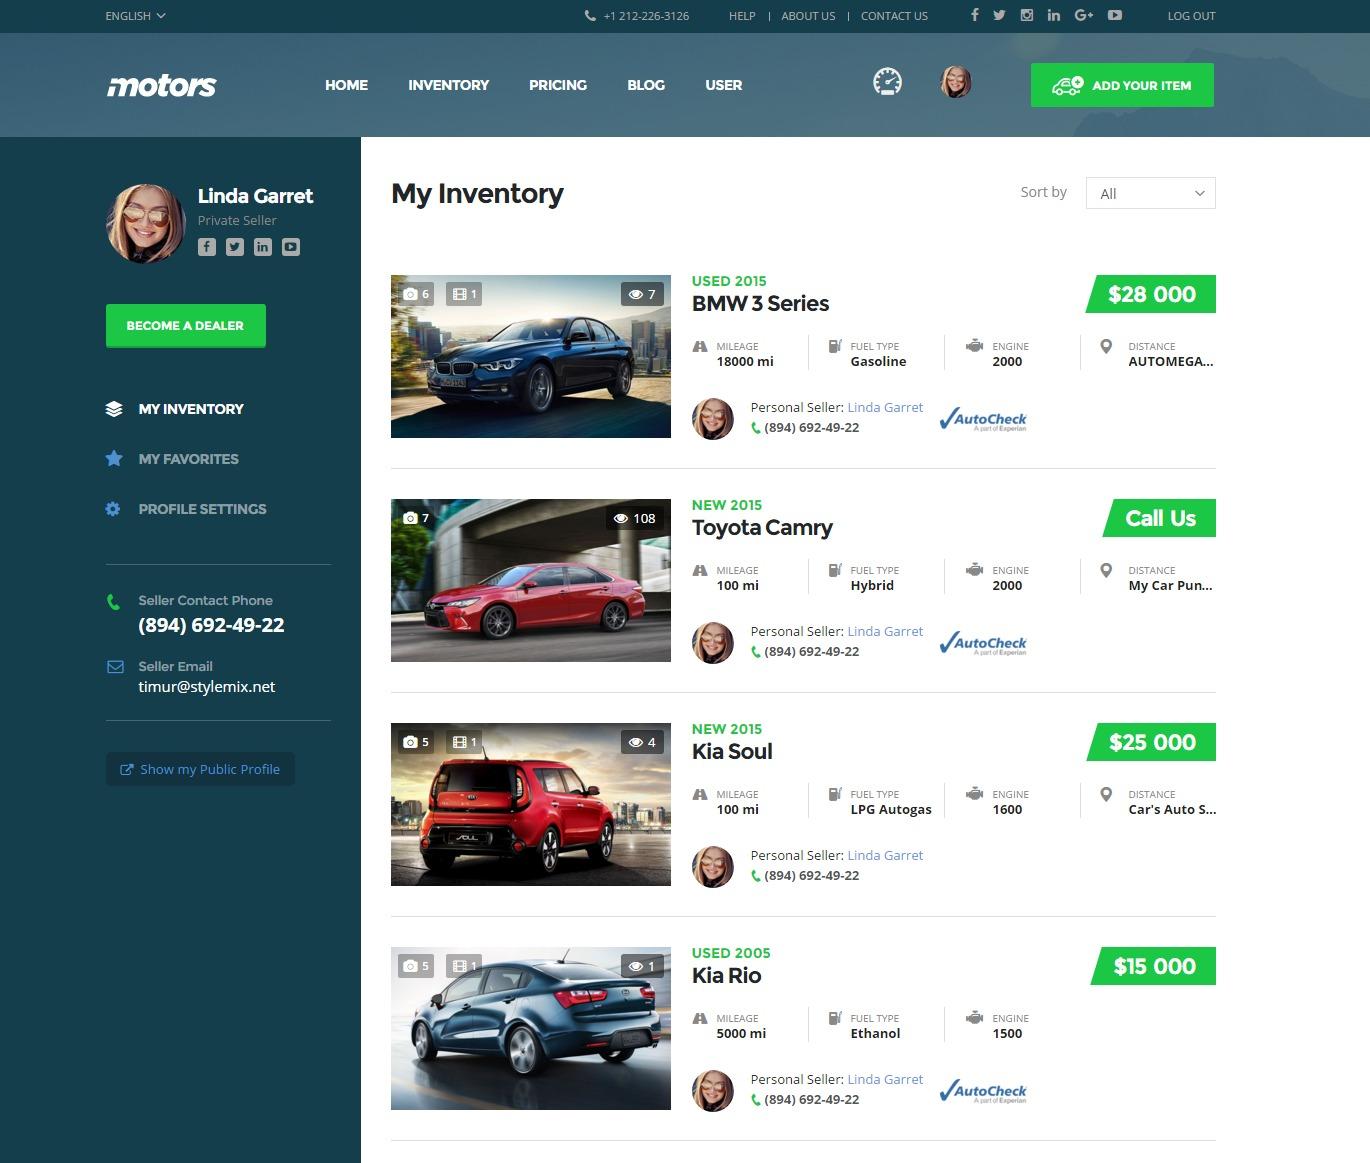Click the photo count badge on Toyota Camry
Screen dimensions: 1370x1163
click(416, 518)
